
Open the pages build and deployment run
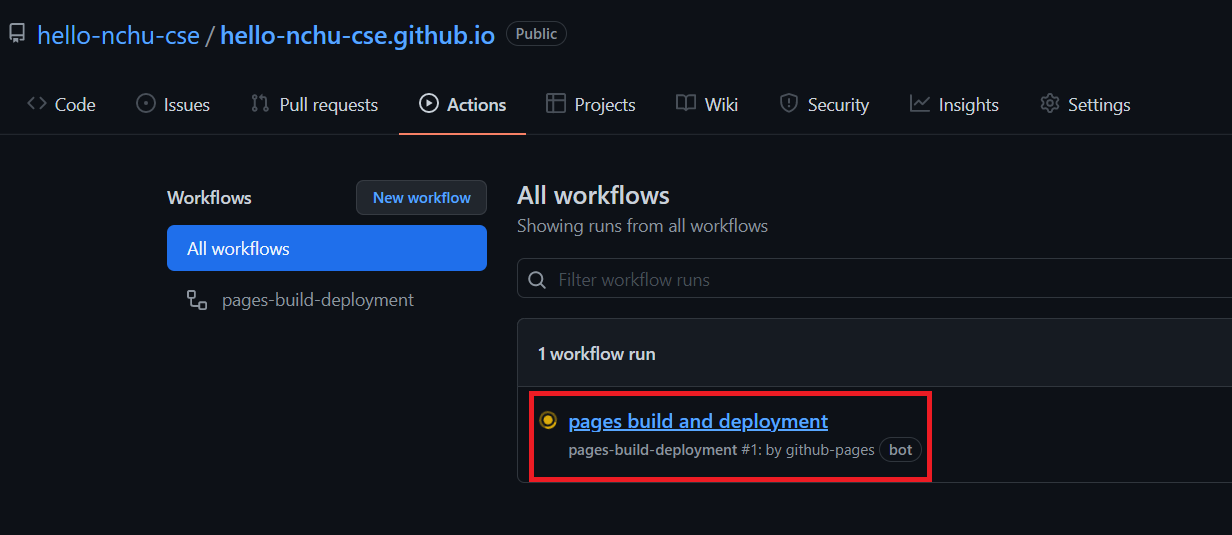(x=698, y=421)
